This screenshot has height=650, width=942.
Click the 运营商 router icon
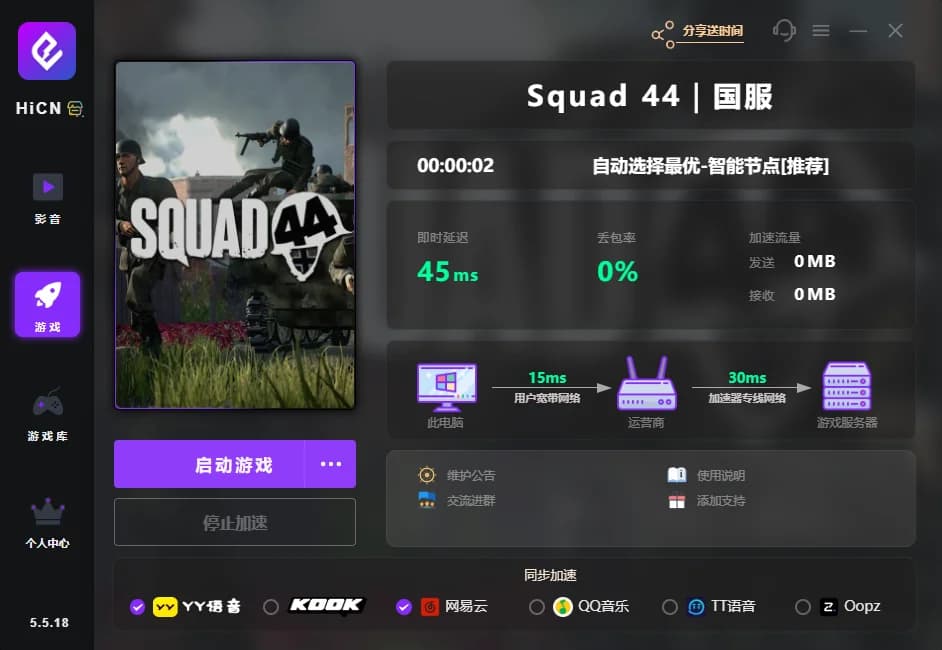pyautogui.click(x=646, y=383)
